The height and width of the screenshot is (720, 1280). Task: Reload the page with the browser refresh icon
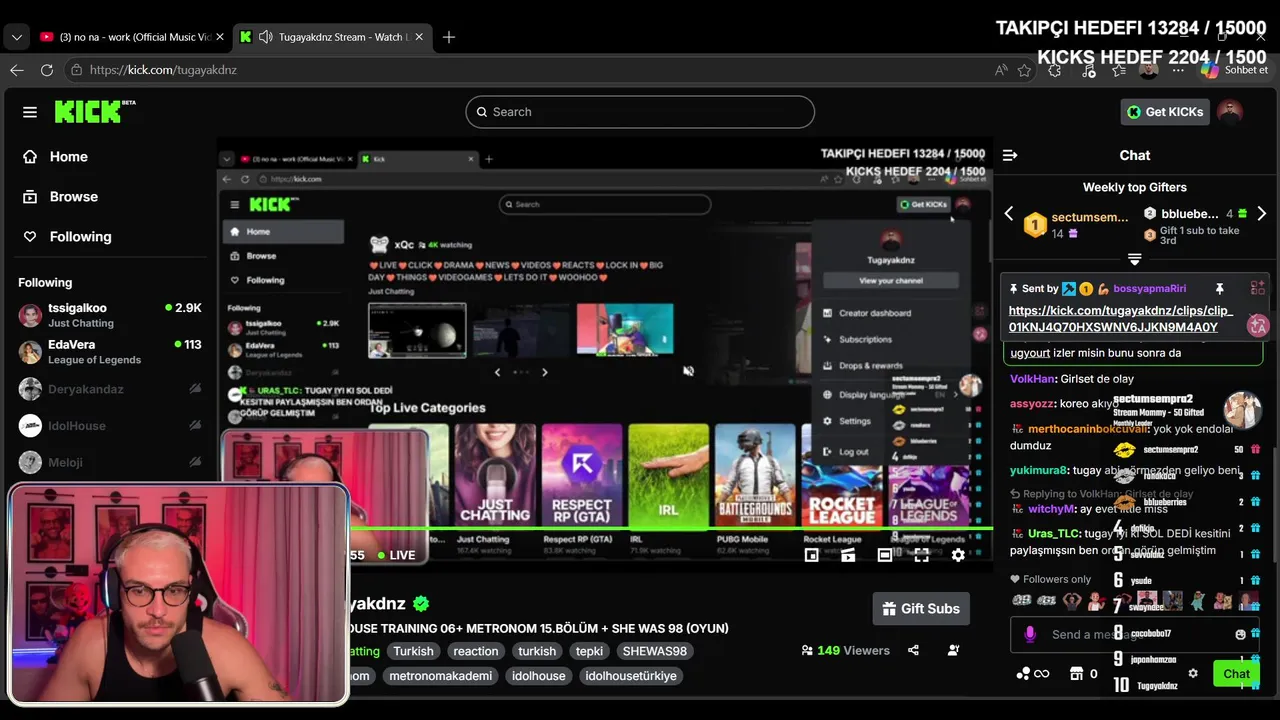[47, 70]
